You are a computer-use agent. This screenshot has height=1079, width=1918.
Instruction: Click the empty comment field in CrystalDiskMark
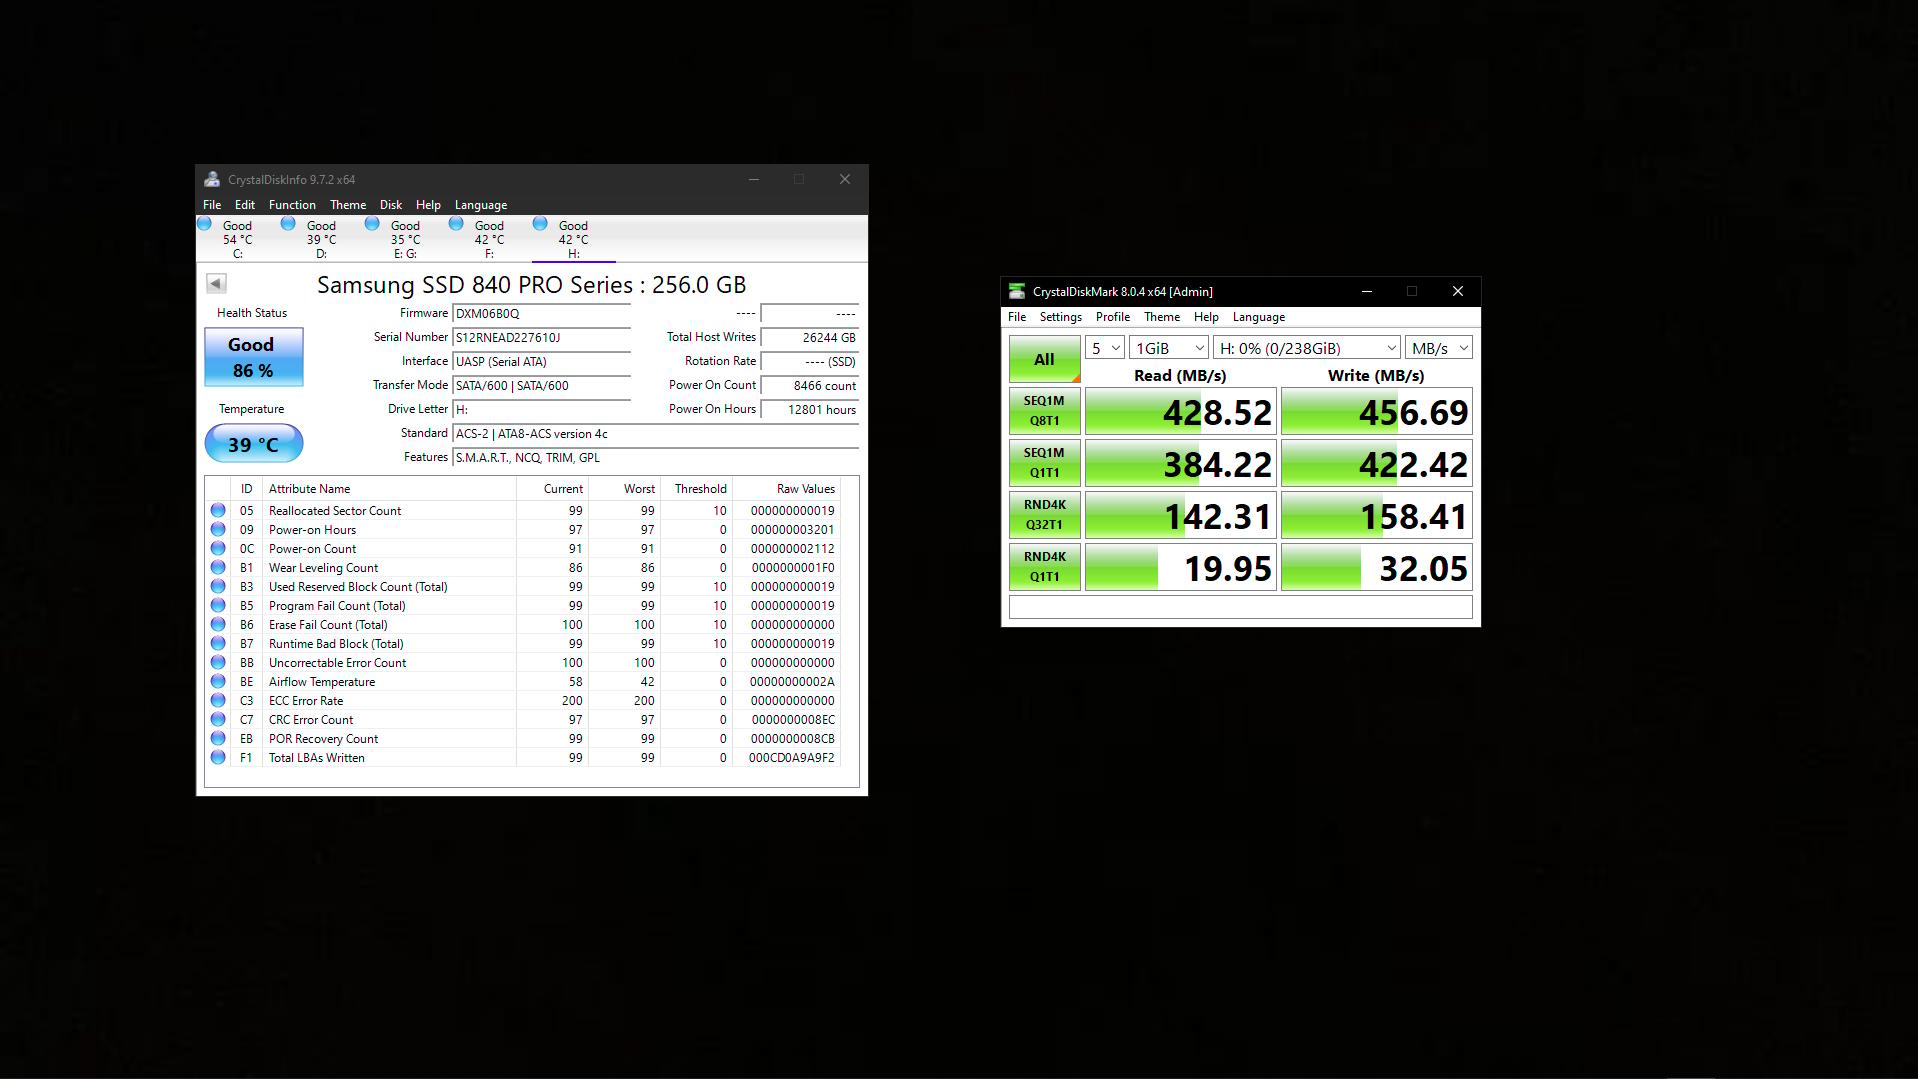tap(1240, 607)
